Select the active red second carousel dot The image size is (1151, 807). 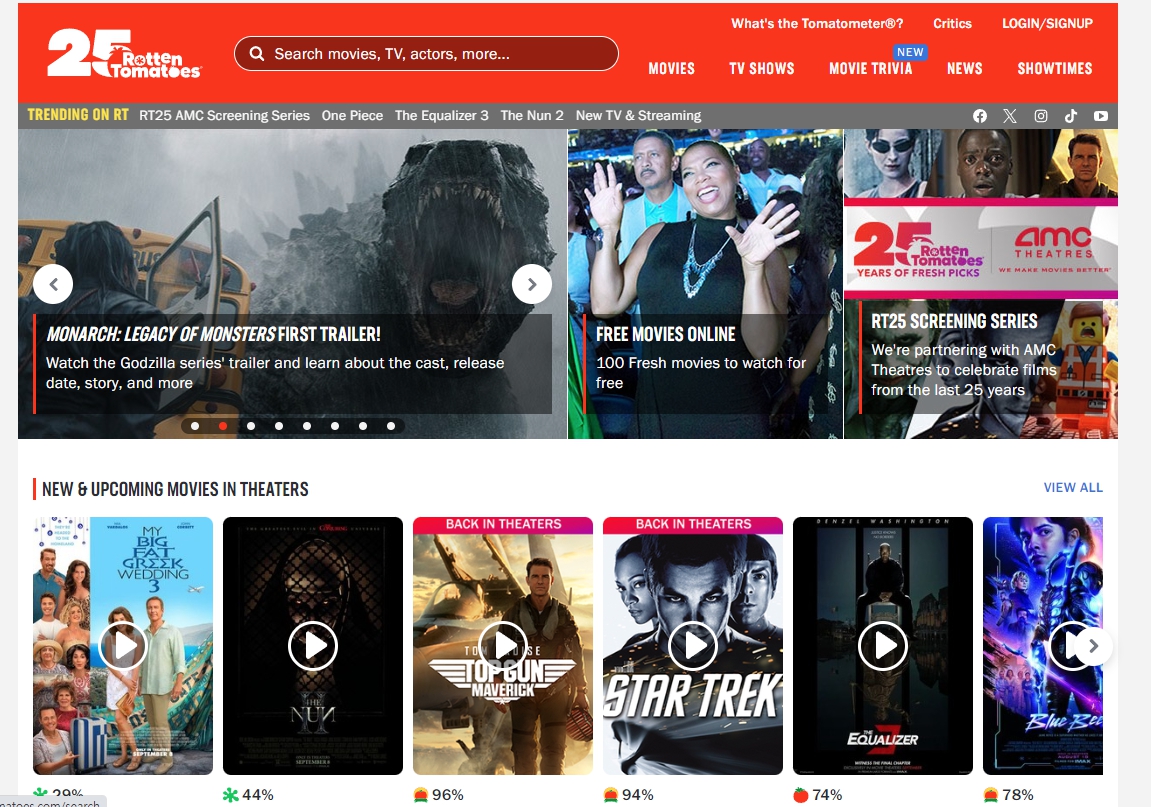(x=222, y=426)
